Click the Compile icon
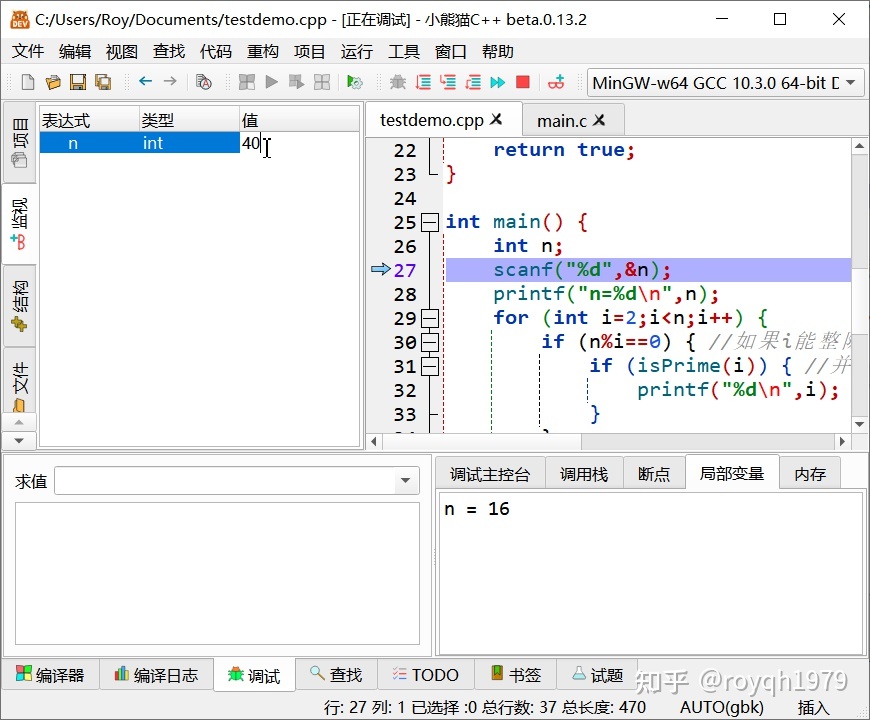 [246, 83]
